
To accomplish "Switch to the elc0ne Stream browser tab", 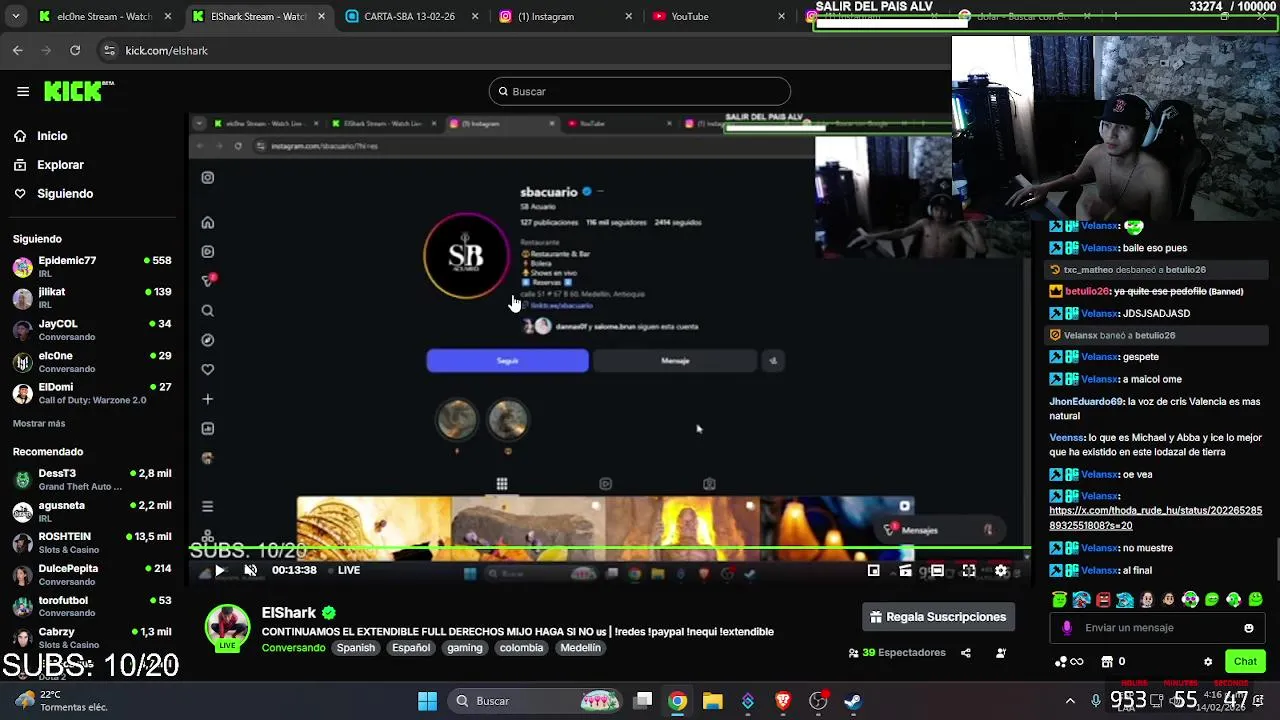I will (x=105, y=16).
